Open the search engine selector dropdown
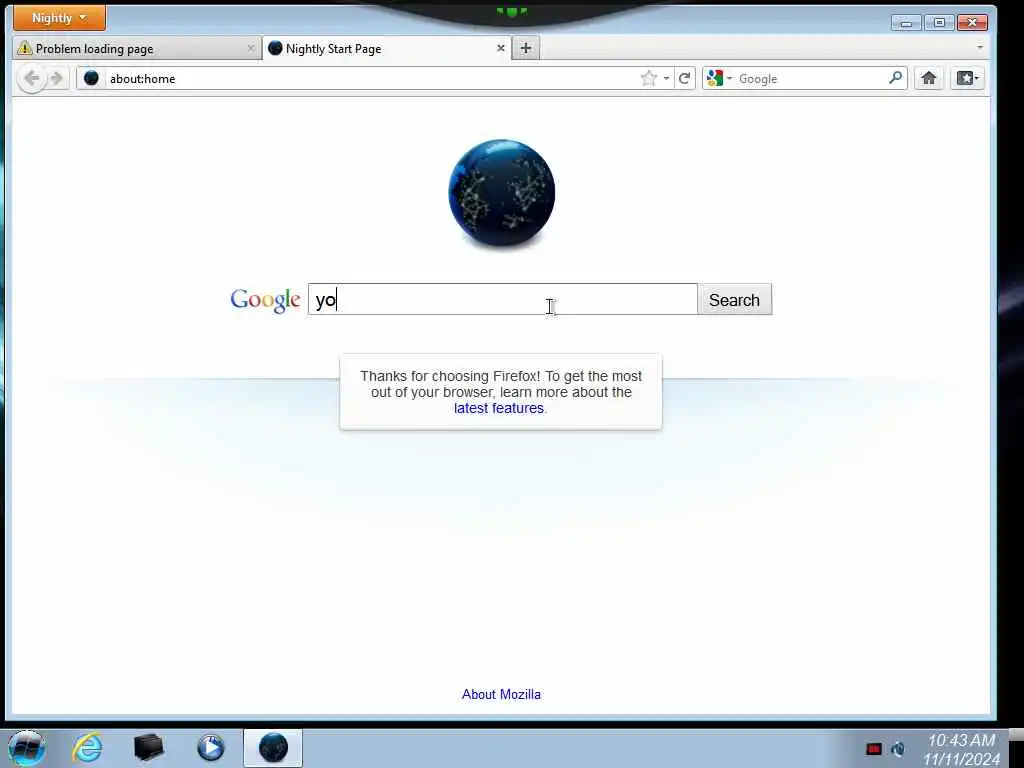The height and width of the screenshot is (768, 1024). [x=719, y=78]
